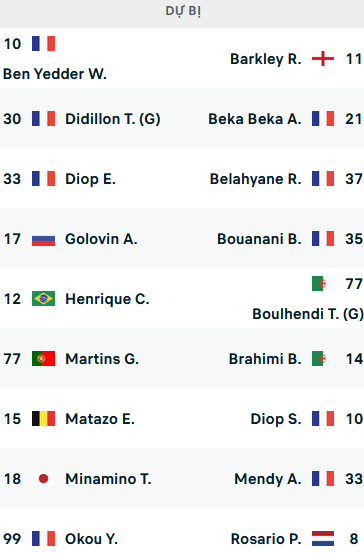Select Bouanani B. in the substitutes list

259,239
